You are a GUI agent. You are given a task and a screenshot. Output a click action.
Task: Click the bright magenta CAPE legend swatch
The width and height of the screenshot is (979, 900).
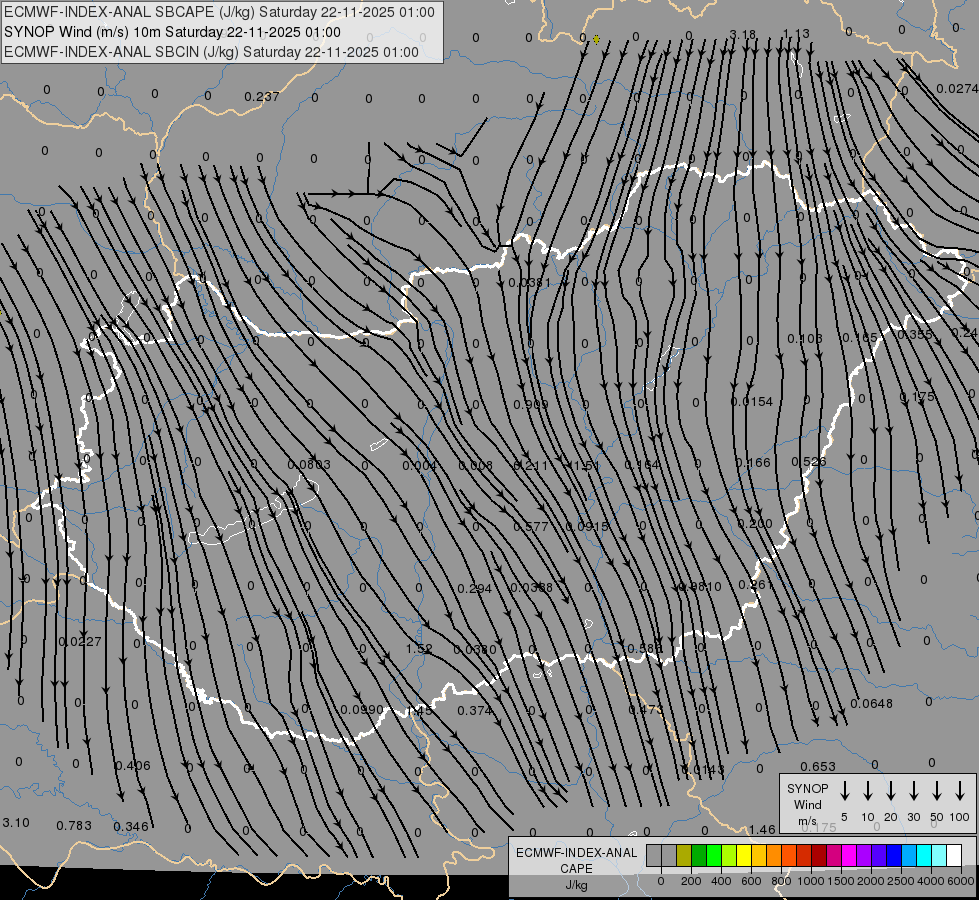(x=849, y=855)
